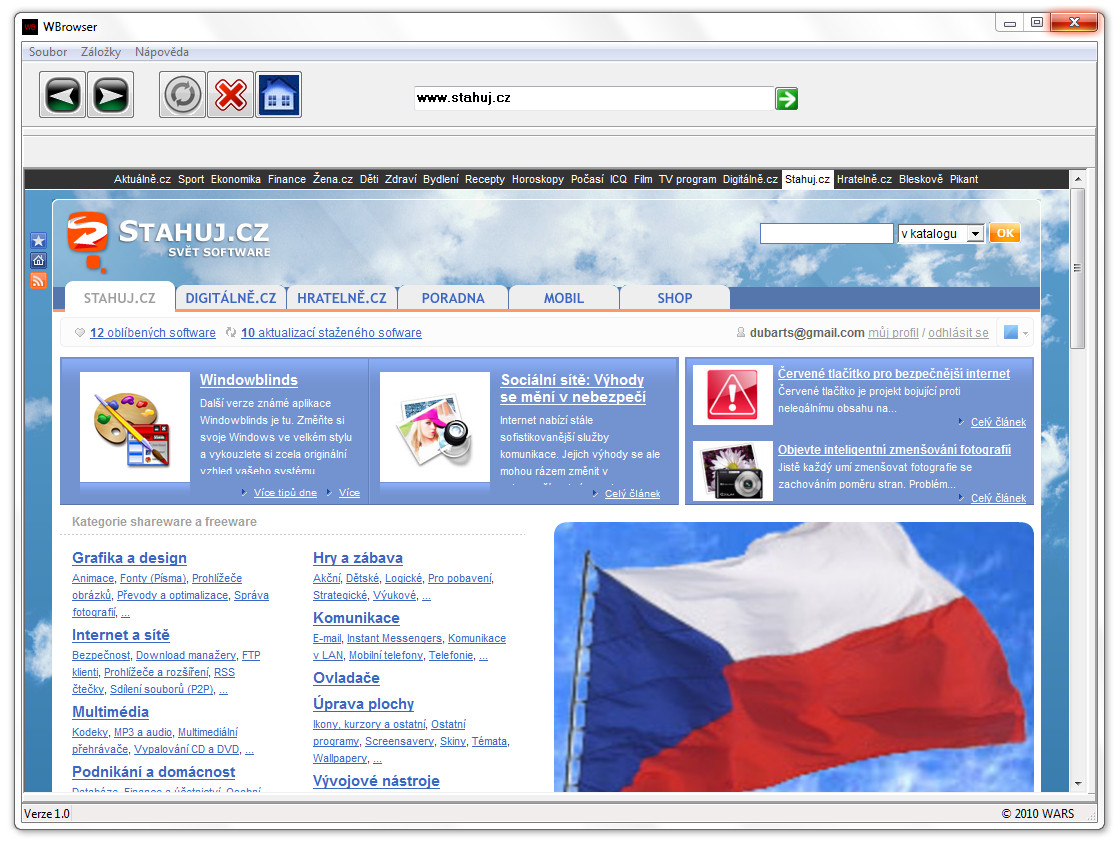This screenshot has width=1116, height=841.
Task: Open the 'Hry a zábava' category
Action: [357, 558]
